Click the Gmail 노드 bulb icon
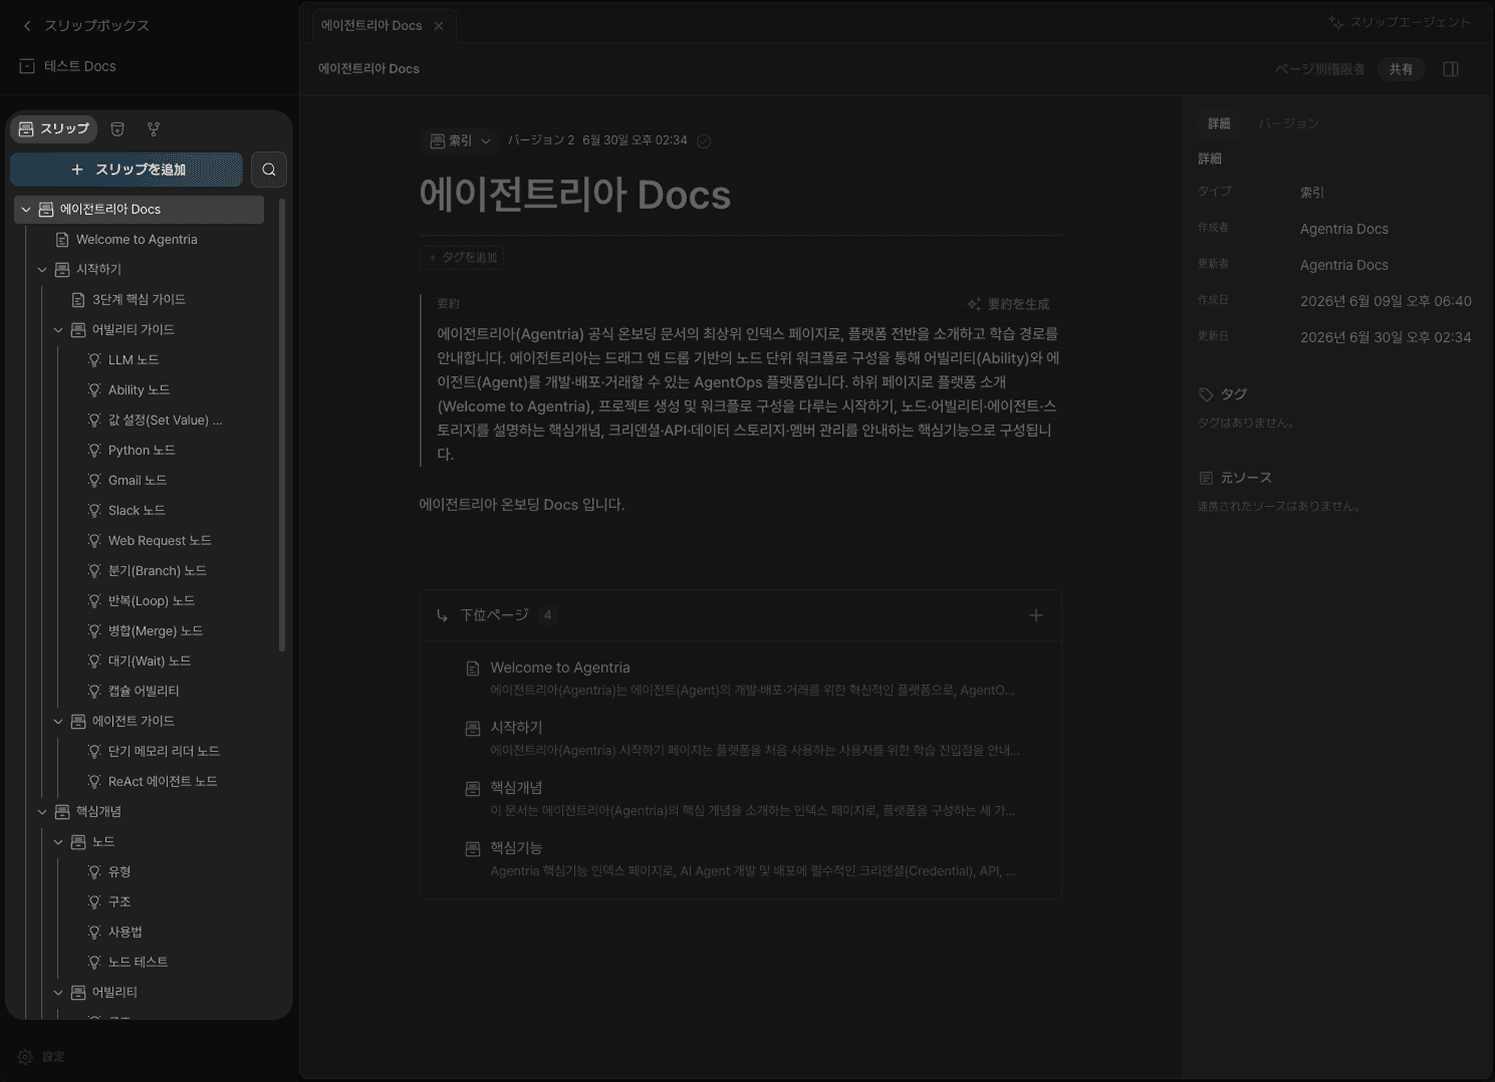1495x1082 pixels. point(94,480)
